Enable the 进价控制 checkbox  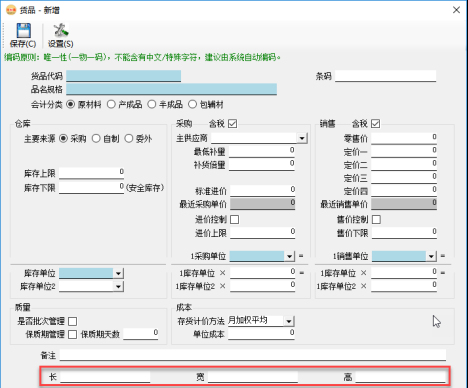tap(235, 219)
